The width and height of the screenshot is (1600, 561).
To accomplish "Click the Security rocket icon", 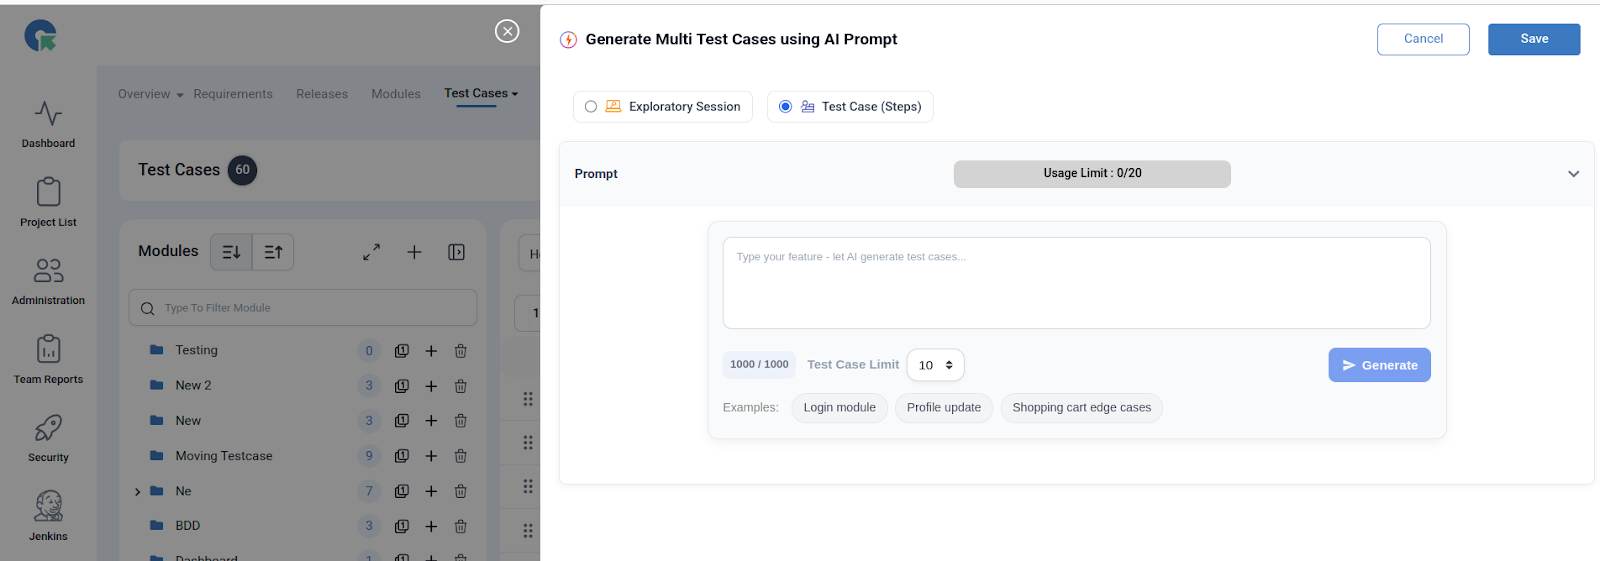I will click(48, 429).
